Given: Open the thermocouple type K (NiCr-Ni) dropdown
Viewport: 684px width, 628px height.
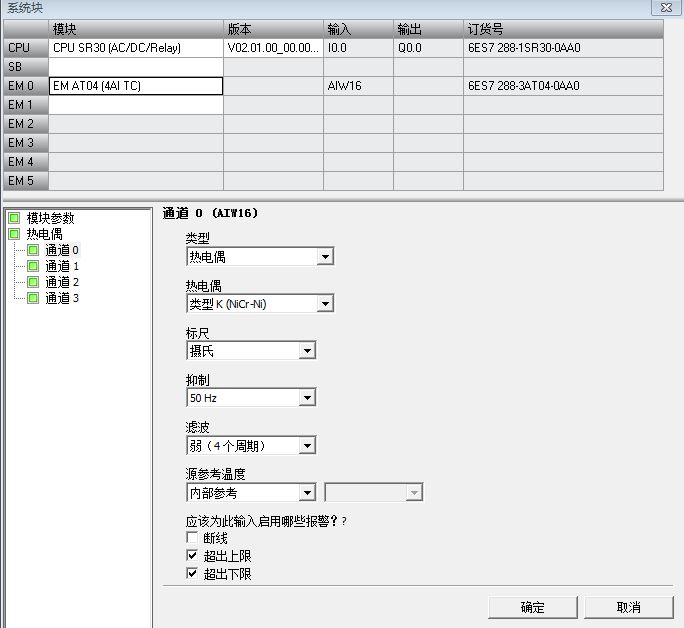Looking at the screenshot, I should click(x=324, y=304).
